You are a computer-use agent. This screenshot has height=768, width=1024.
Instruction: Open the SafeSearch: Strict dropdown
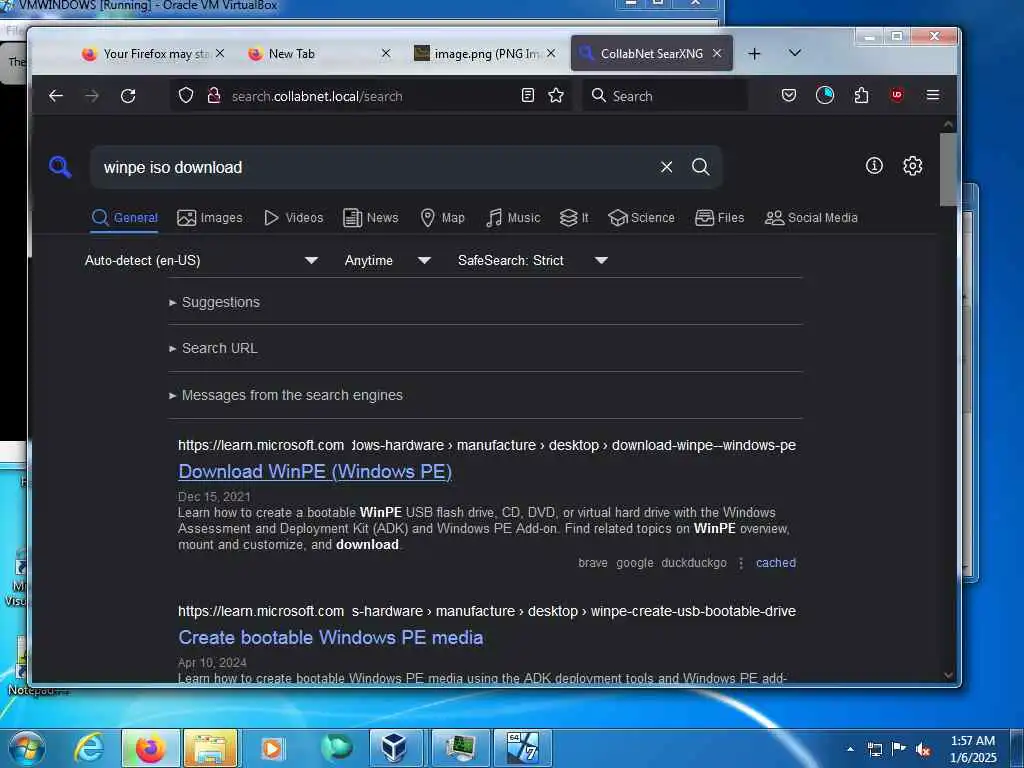[x=533, y=261]
